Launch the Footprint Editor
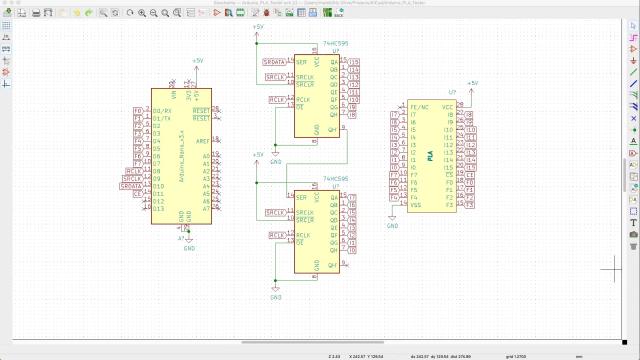Image resolution: width=640 pixels, height=360 pixels. [x=240, y=13]
